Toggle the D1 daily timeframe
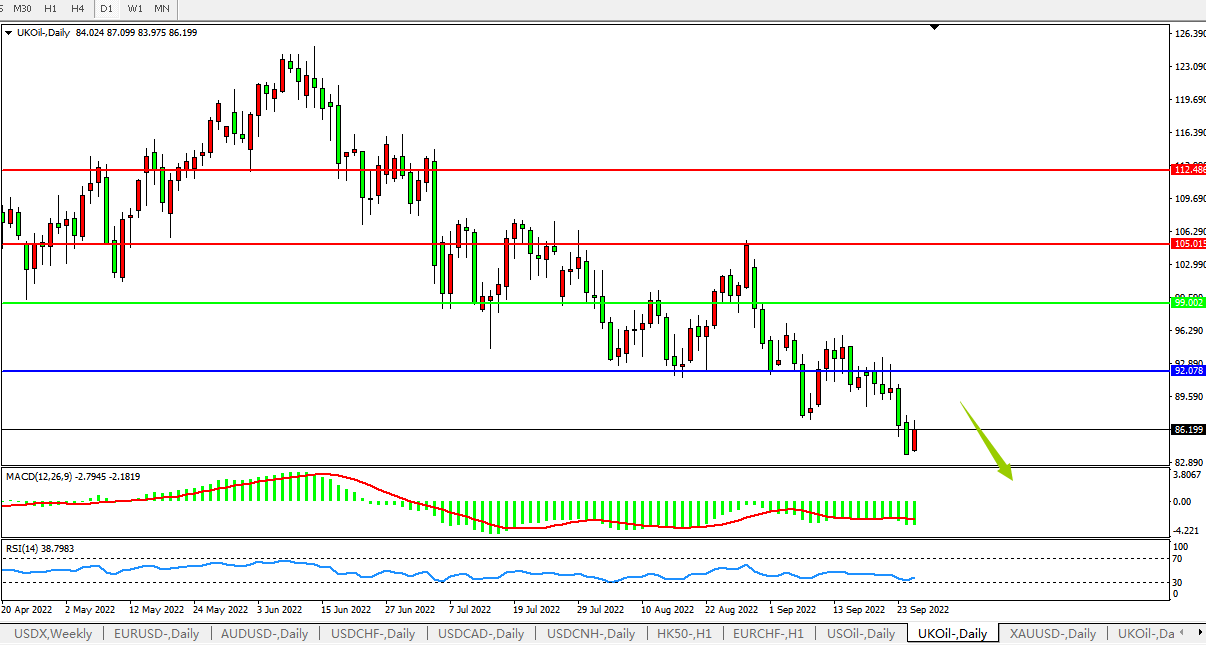 tap(107, 8)
